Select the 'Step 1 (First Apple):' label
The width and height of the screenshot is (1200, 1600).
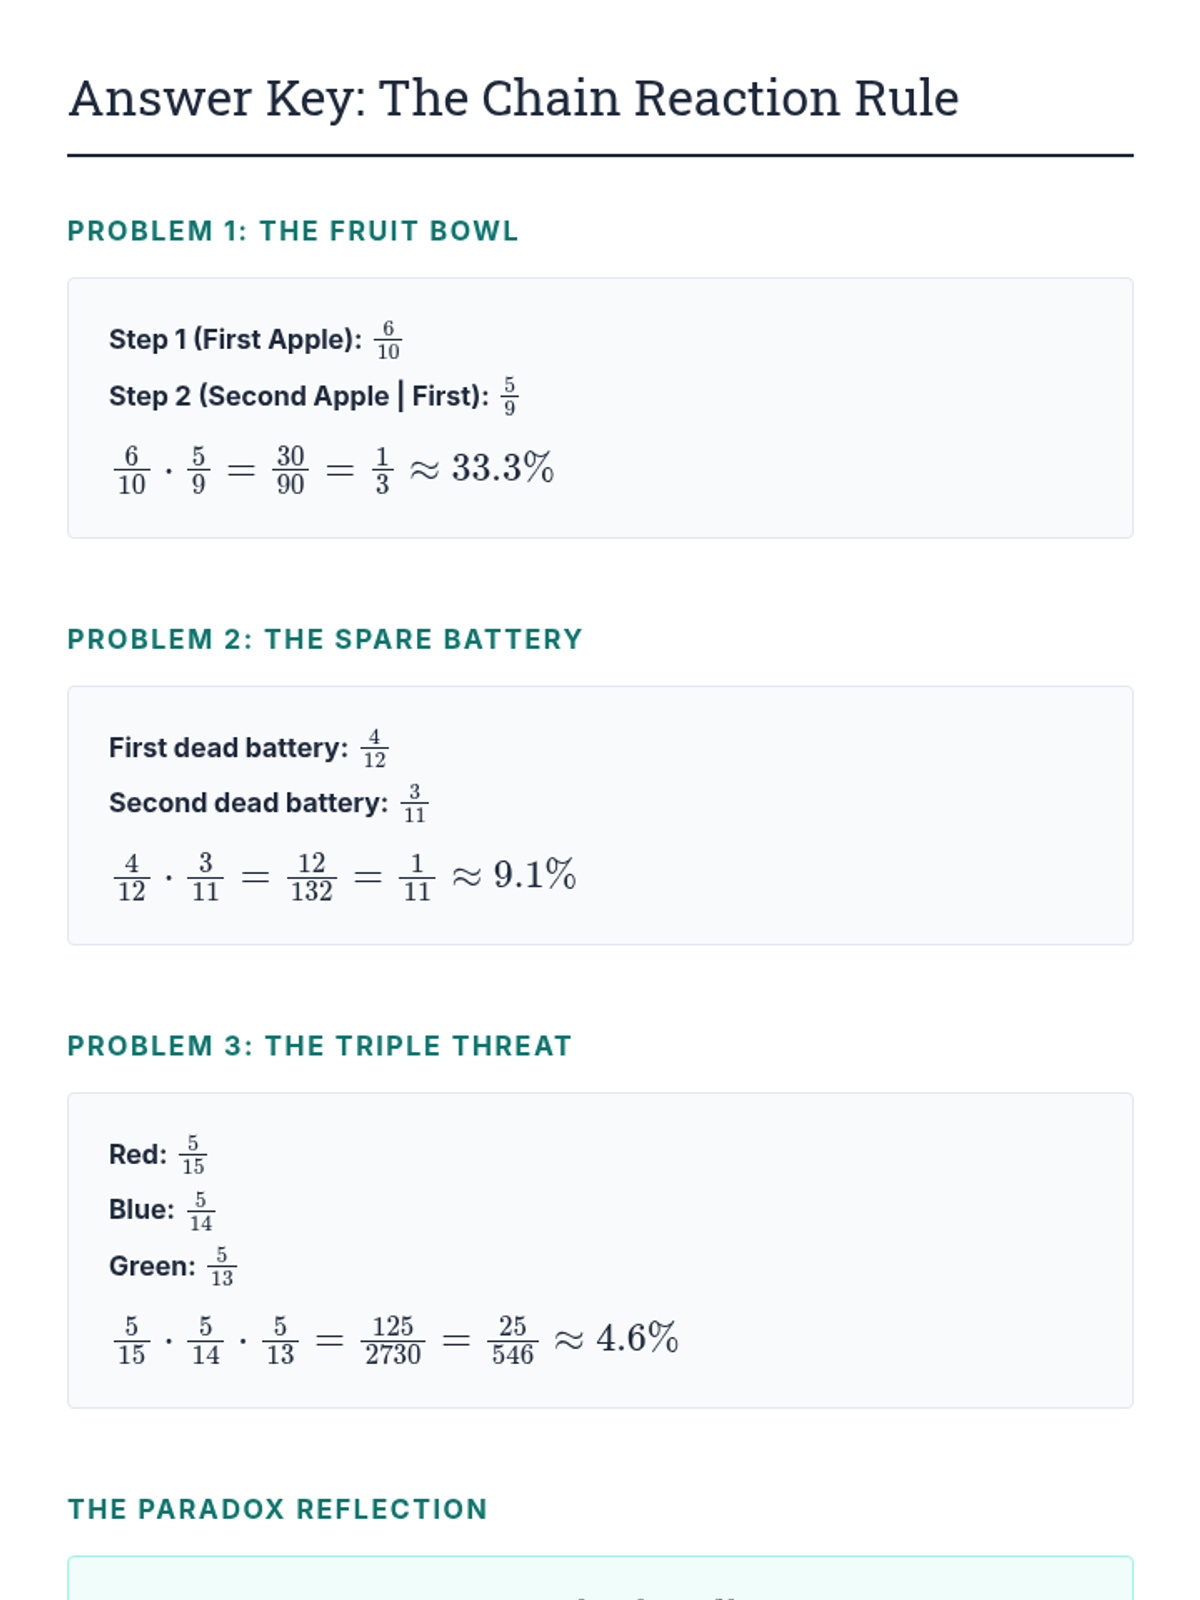(x=235, y=340)
